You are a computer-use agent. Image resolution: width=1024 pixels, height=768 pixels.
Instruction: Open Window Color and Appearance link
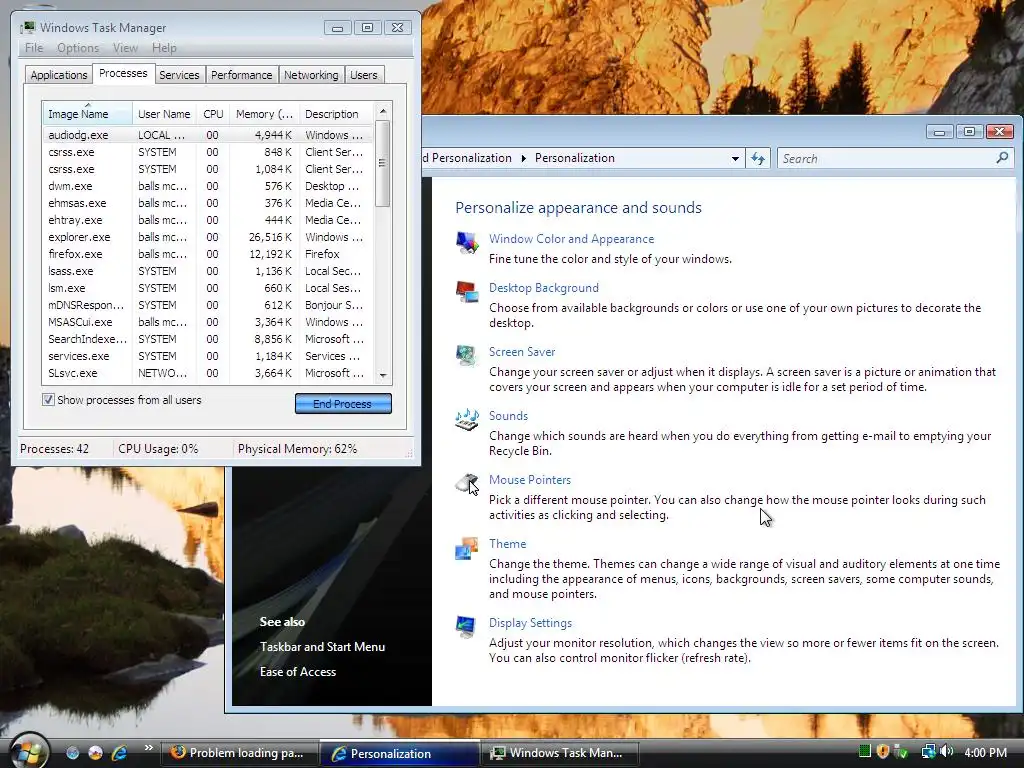(571, 239)
